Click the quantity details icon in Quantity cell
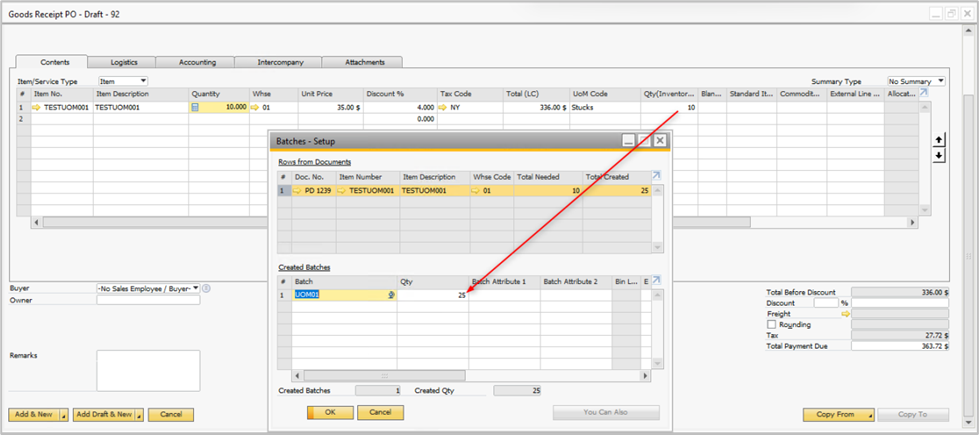The height and width of the screenshot is (435, 979). tap(195, 106)
